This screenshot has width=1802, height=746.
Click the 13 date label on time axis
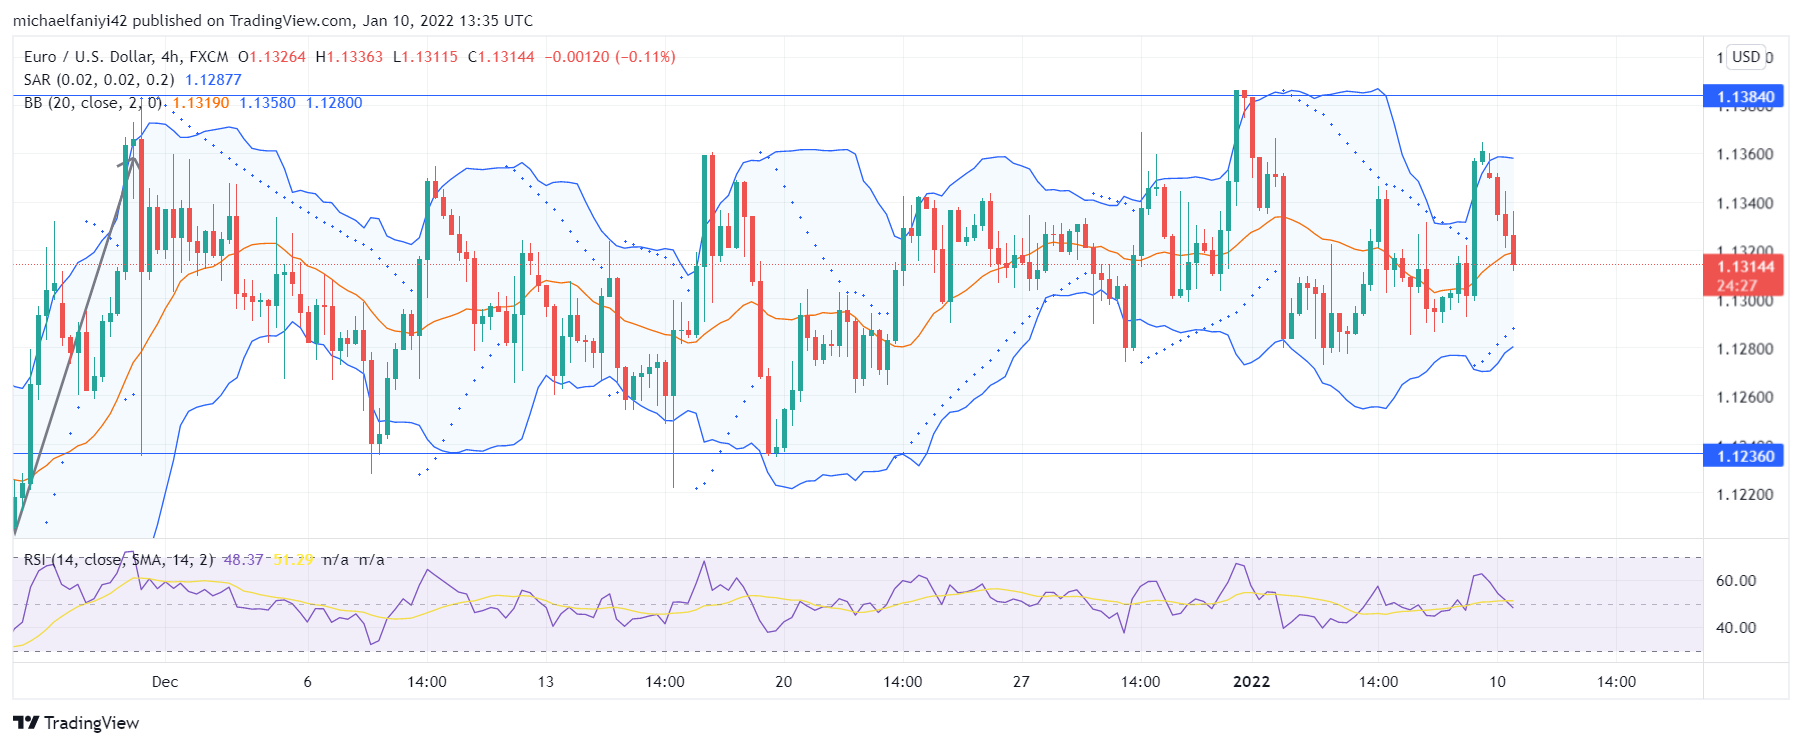(x=545, y=682)
